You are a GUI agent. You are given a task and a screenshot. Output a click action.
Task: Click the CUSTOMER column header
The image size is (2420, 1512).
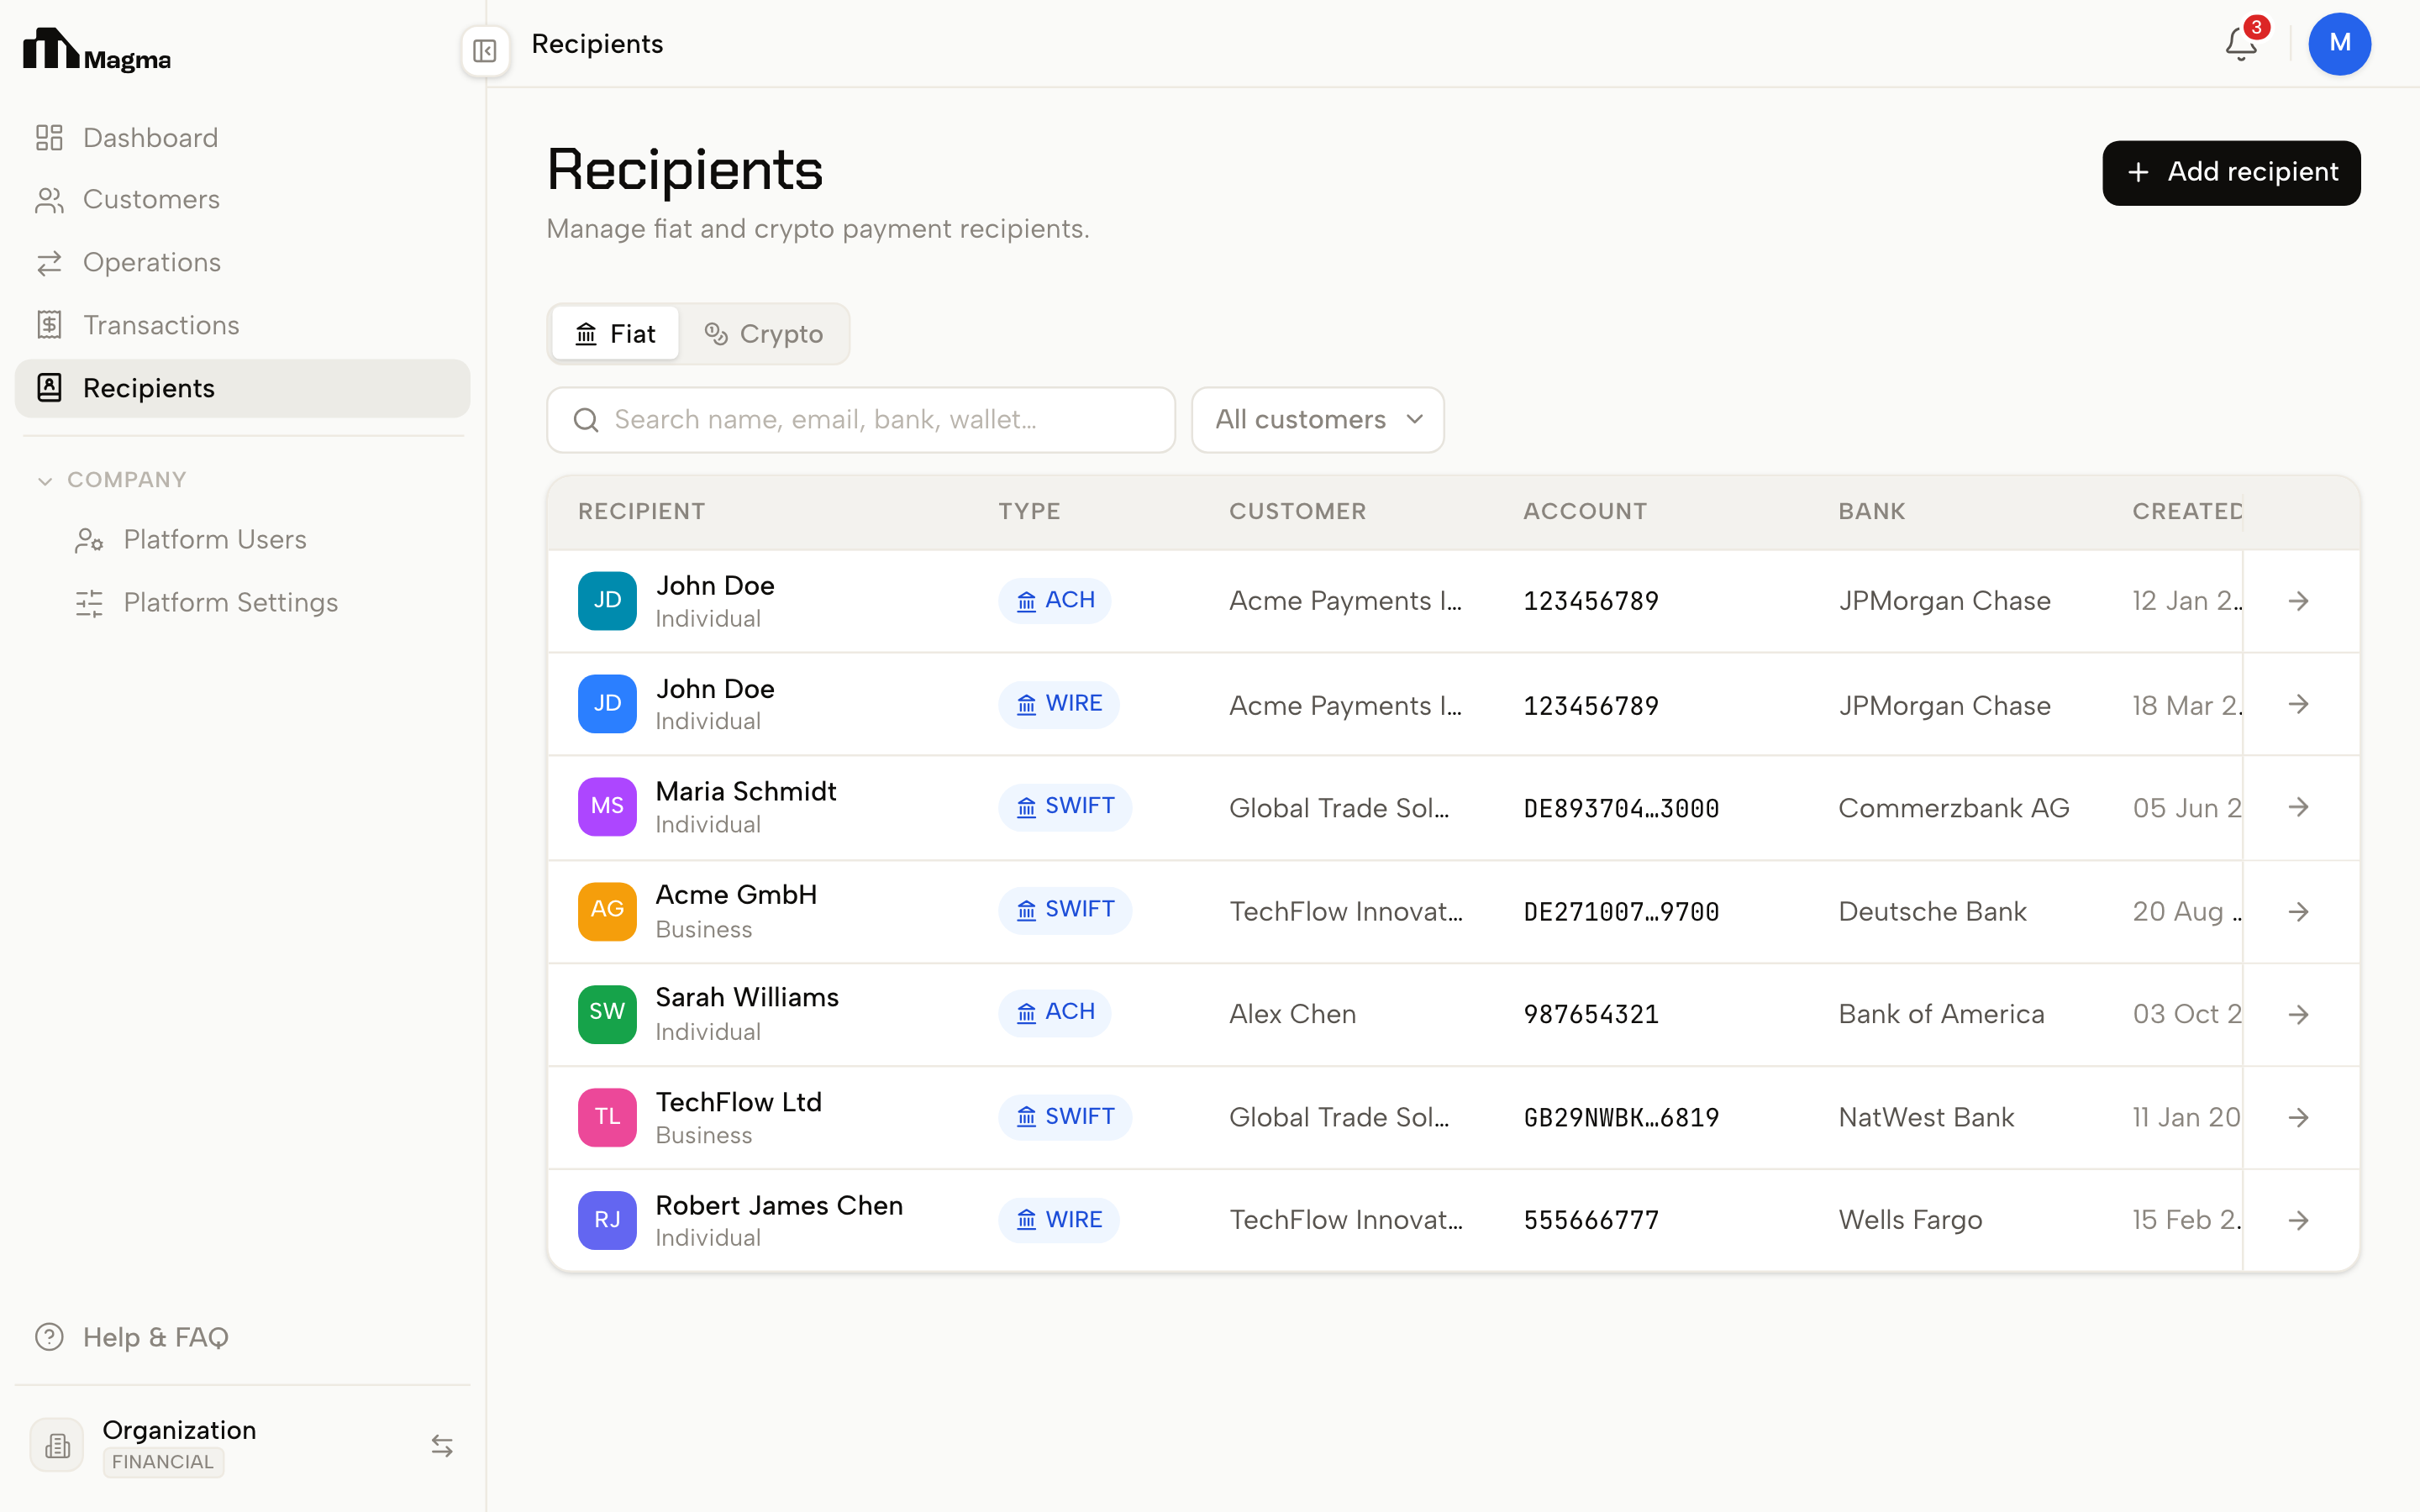coord(1297,511)
